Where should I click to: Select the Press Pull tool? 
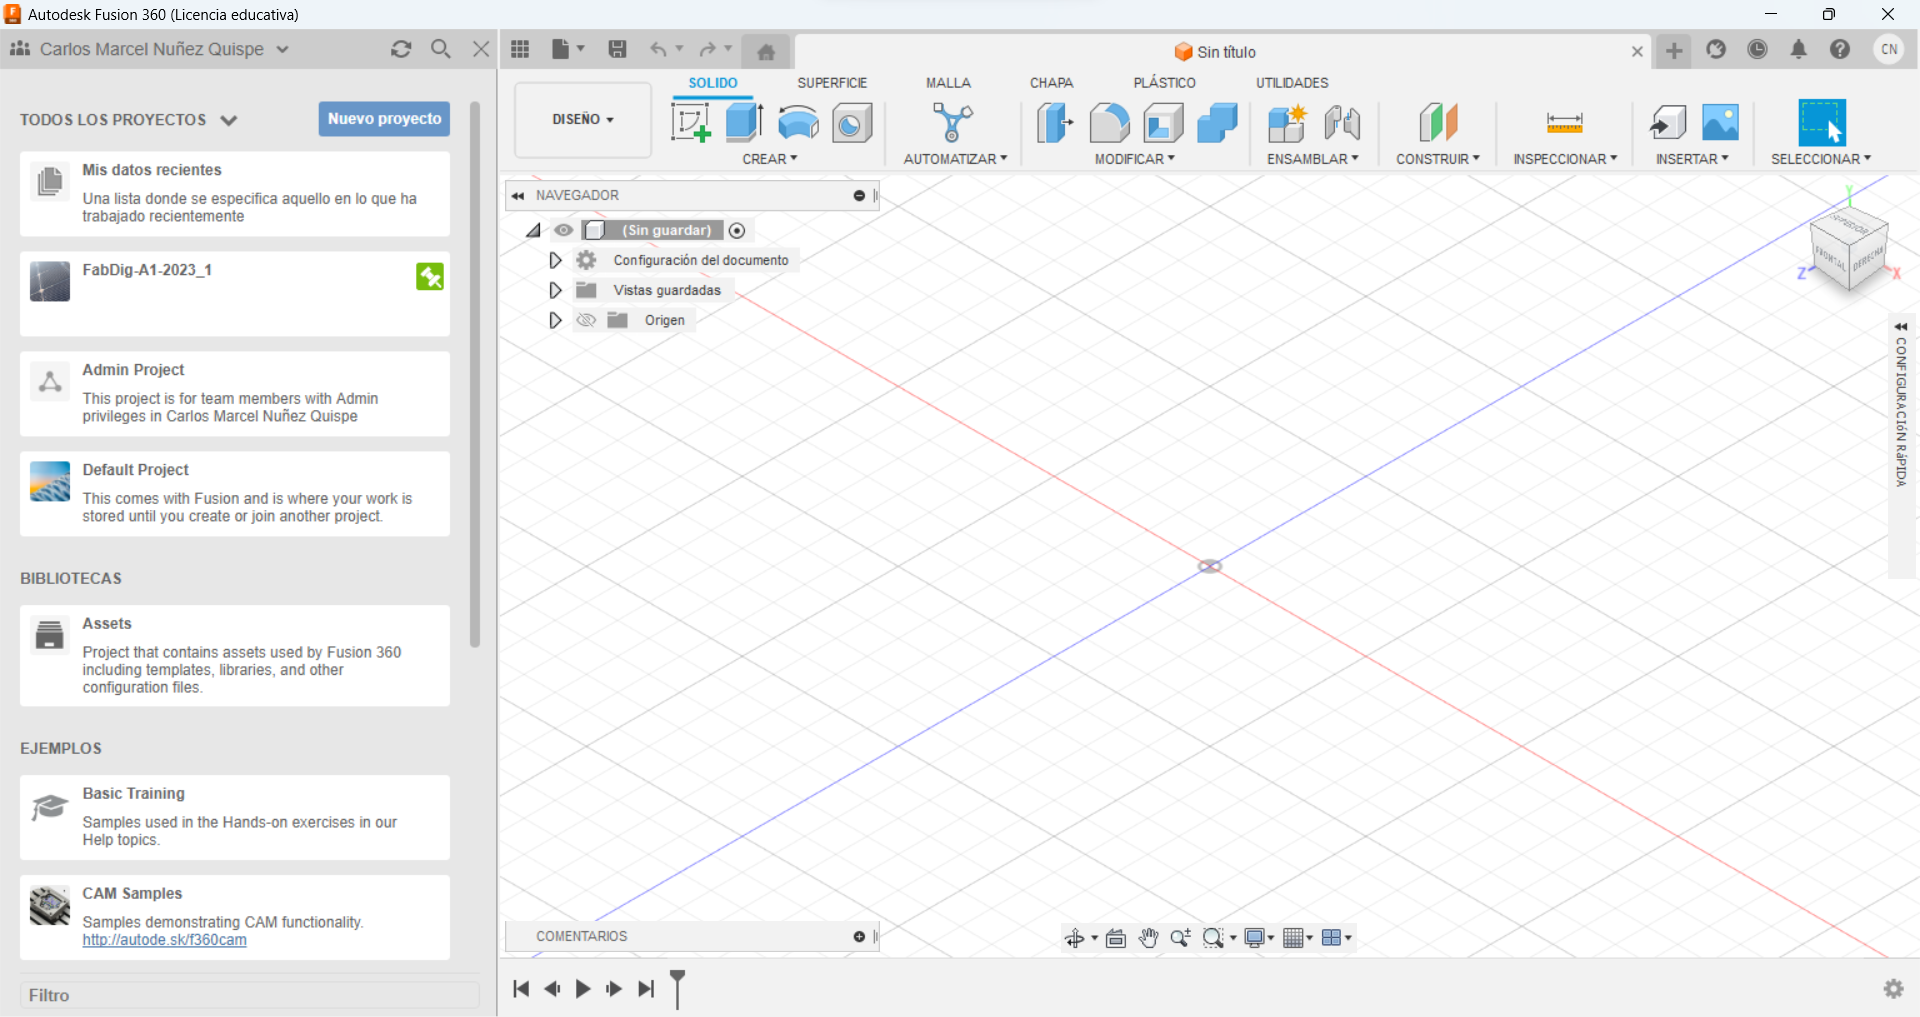tap(1055, 123)
